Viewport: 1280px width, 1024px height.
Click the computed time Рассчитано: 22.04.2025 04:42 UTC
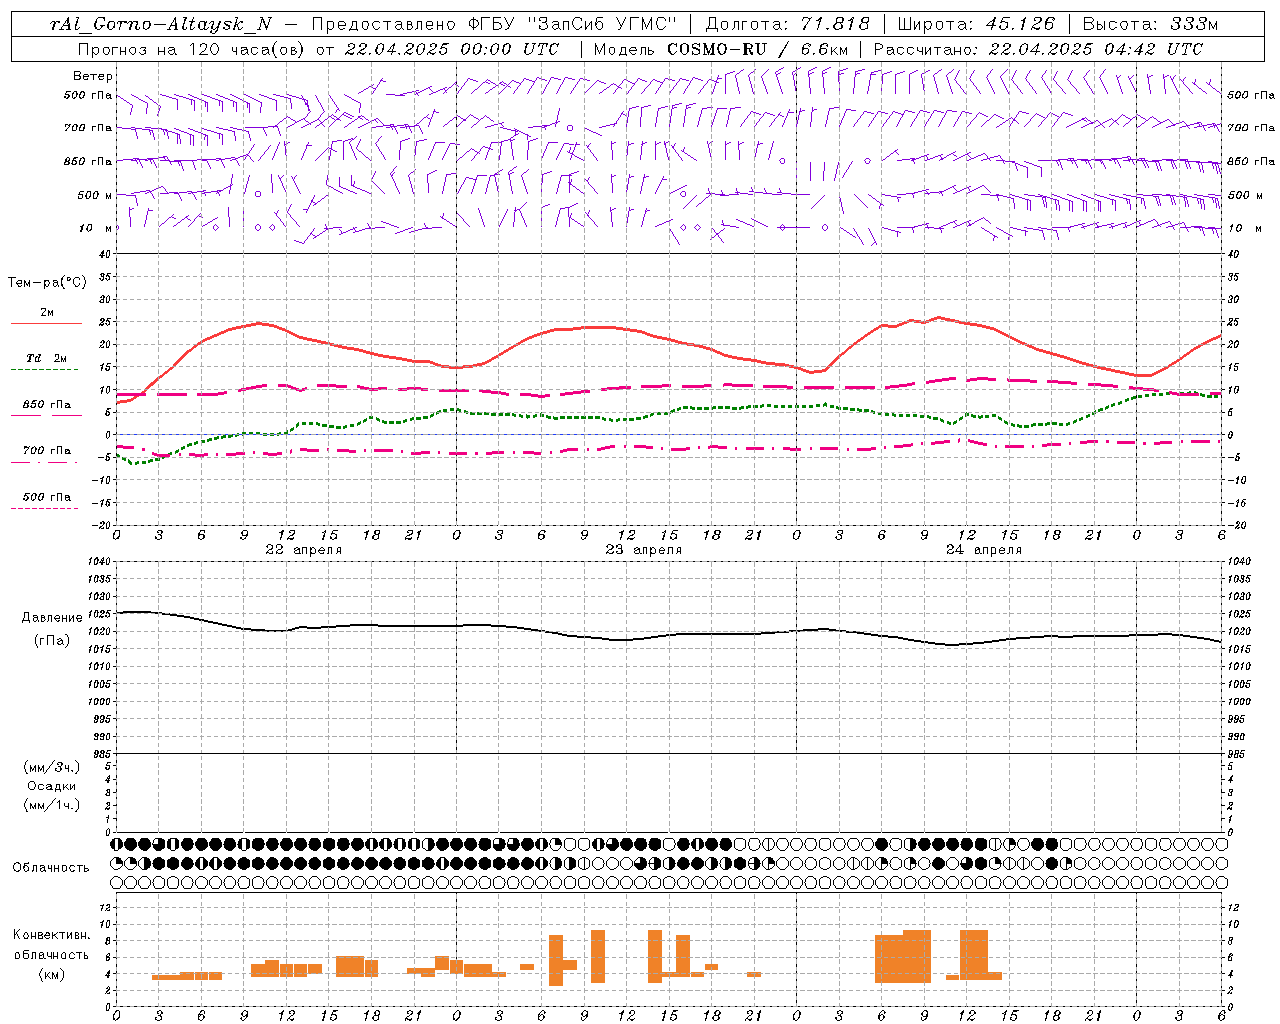point(1038,49)
